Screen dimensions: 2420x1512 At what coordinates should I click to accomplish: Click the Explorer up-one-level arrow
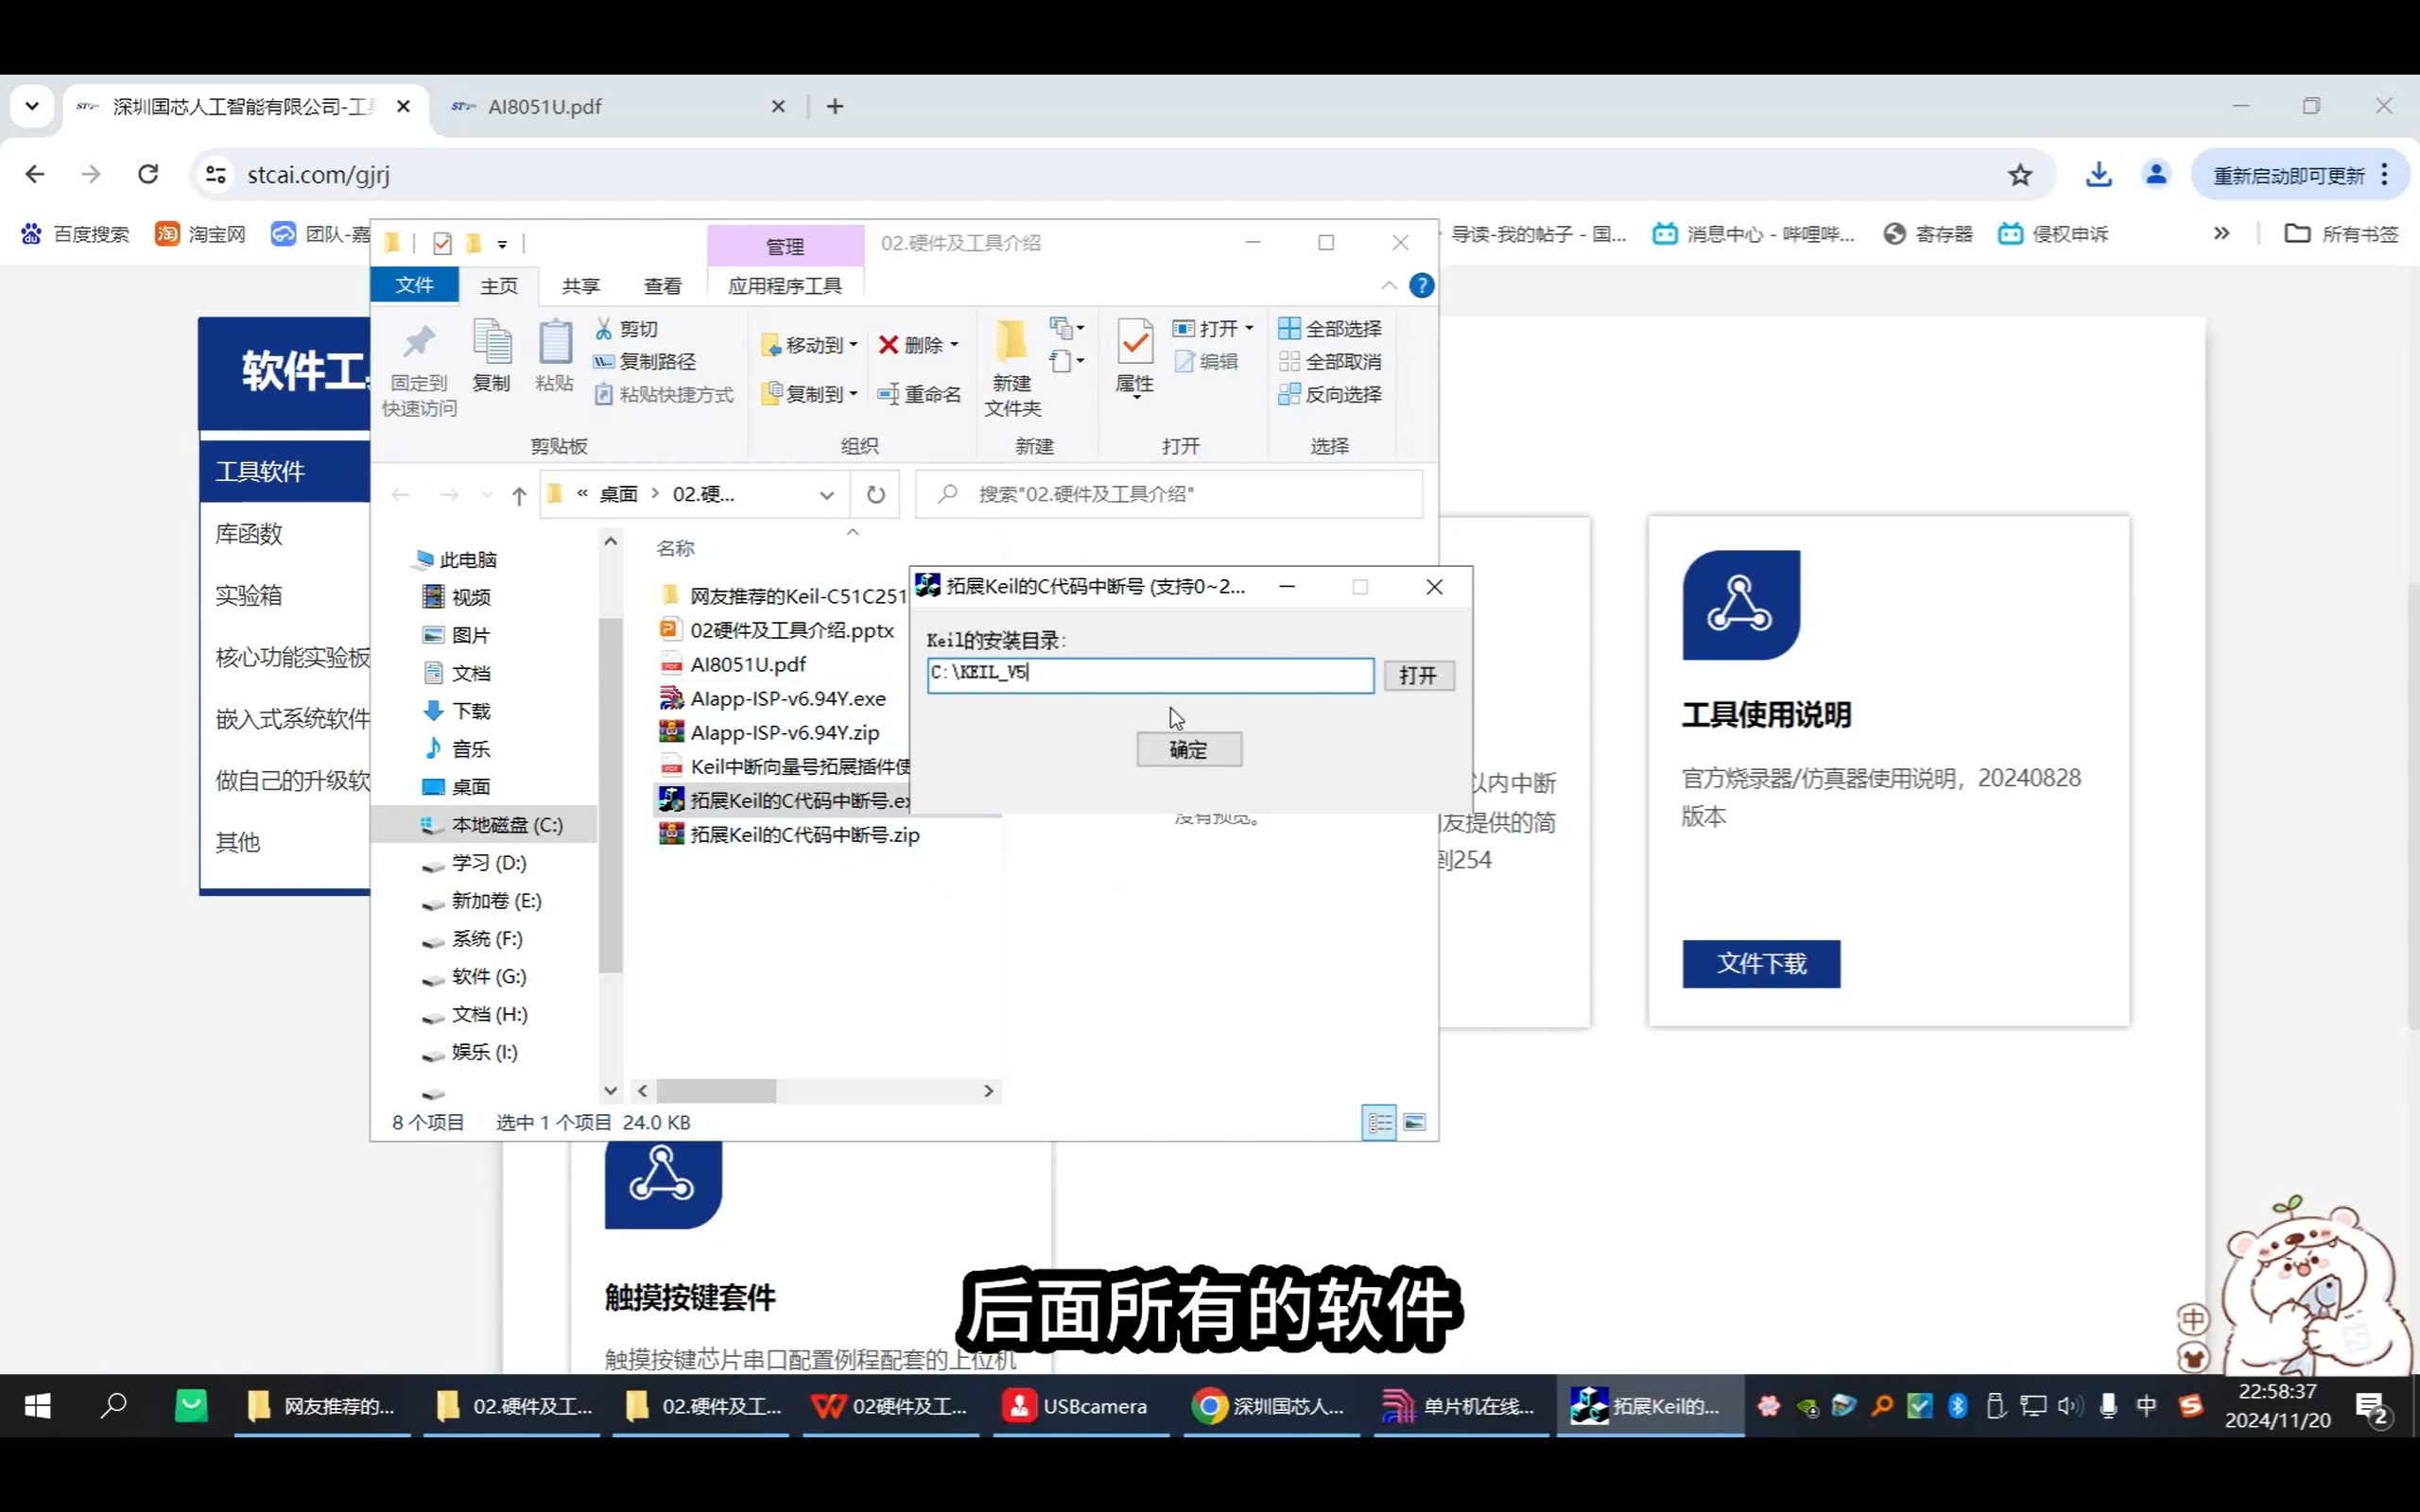(x=519, y=494)
